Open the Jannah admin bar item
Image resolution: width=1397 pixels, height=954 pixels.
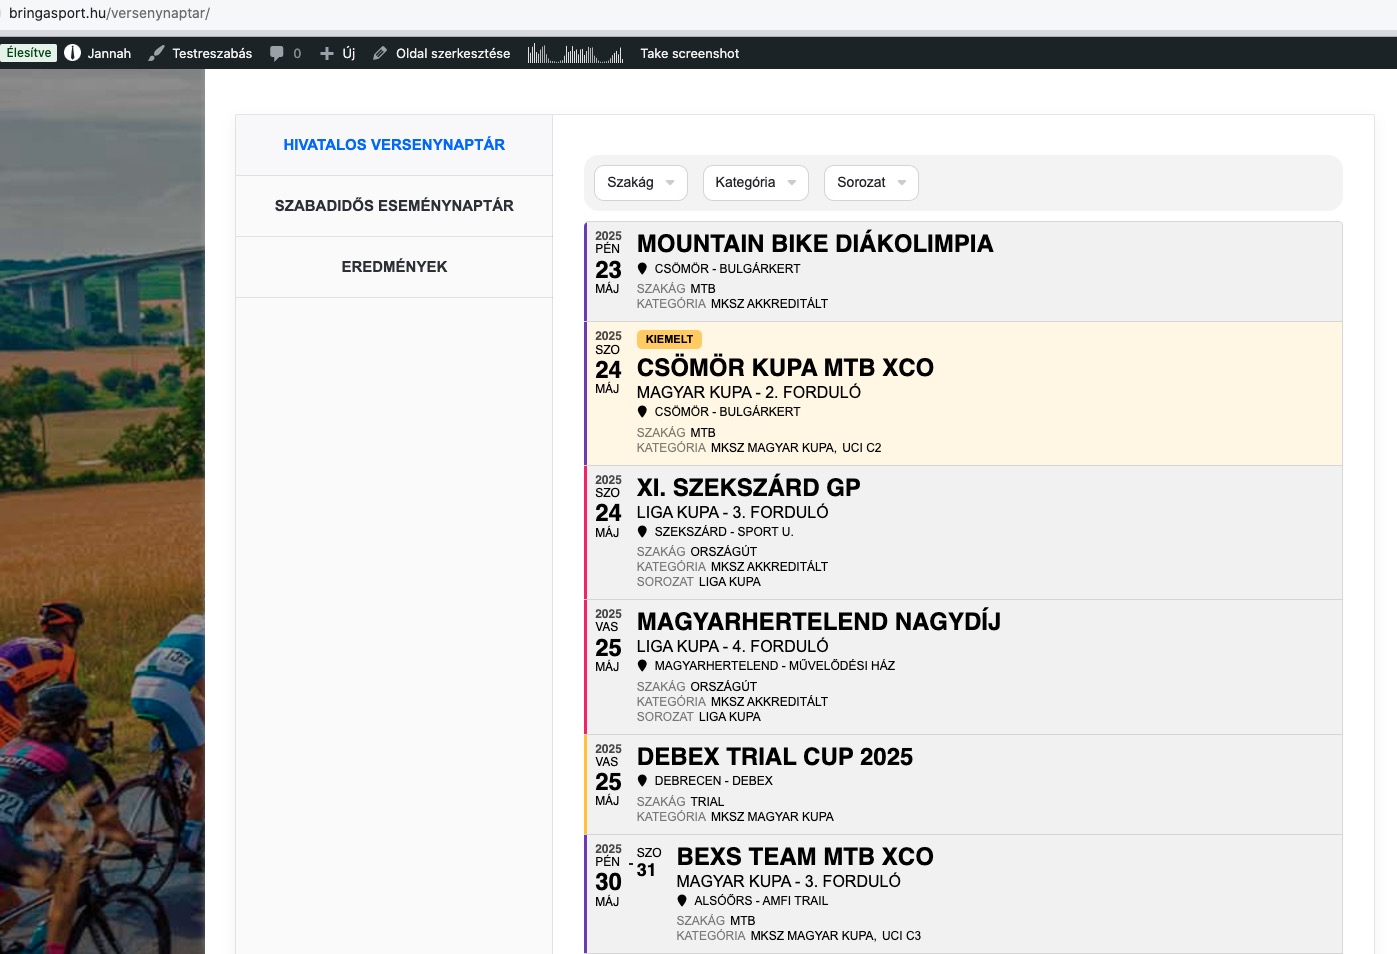109,53
